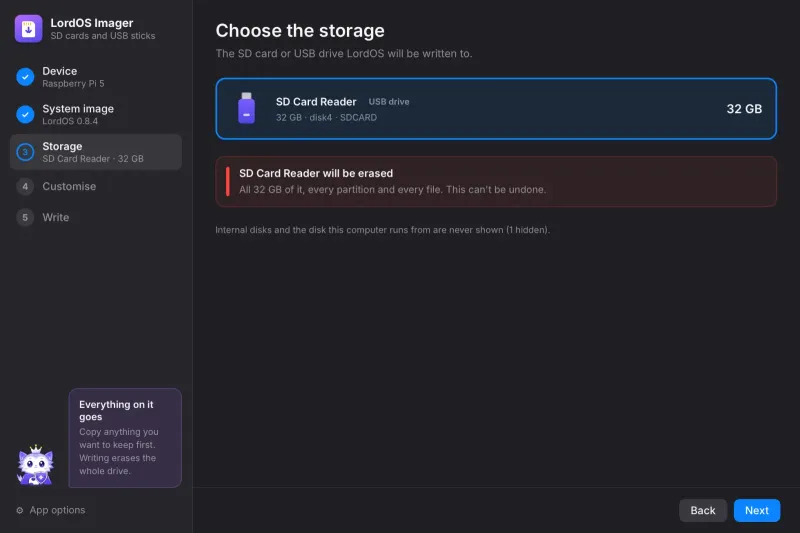Viewport: 800px width, 533px height.
Task: Click the System image step checkmark icon
Action: (25, 114)
